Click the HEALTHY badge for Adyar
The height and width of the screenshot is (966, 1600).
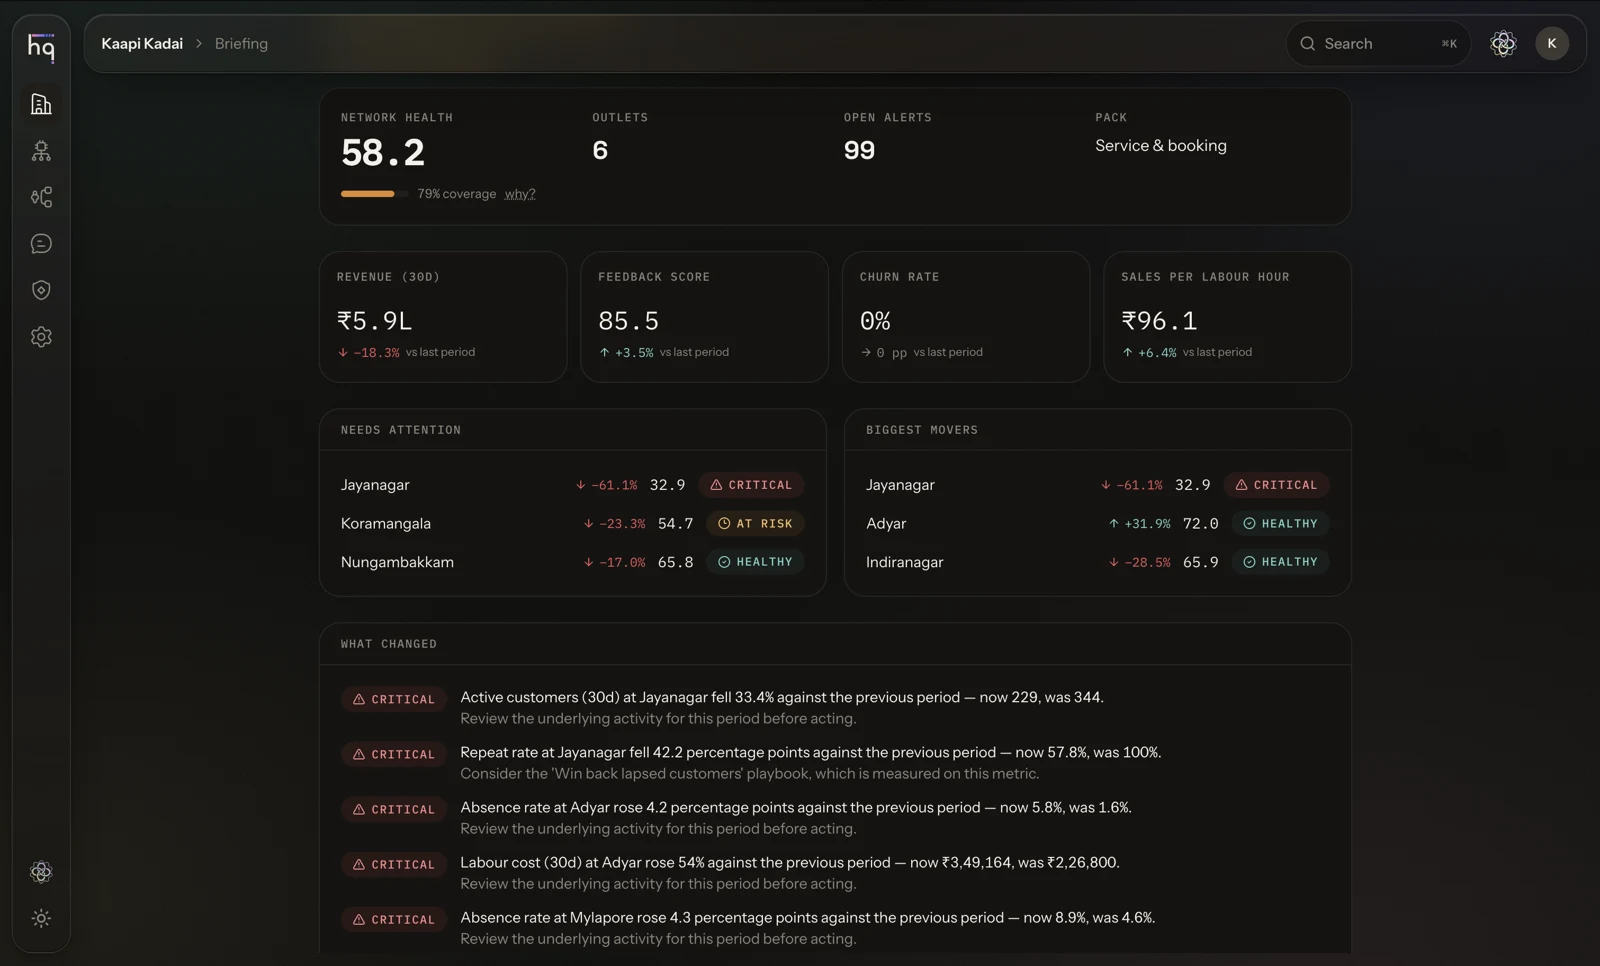click(x=1280, y=523)
